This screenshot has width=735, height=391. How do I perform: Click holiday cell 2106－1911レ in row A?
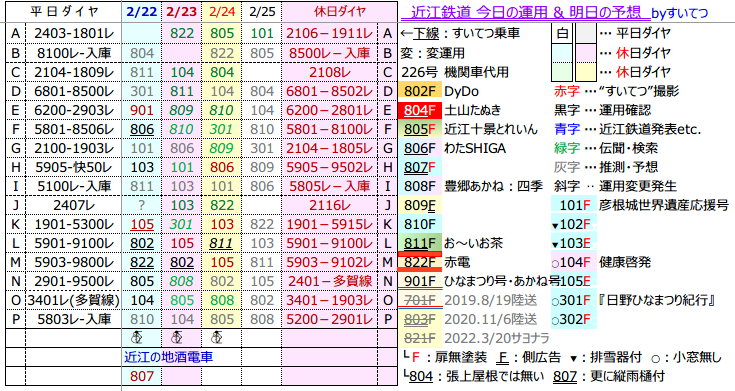[x=330, y=33]
